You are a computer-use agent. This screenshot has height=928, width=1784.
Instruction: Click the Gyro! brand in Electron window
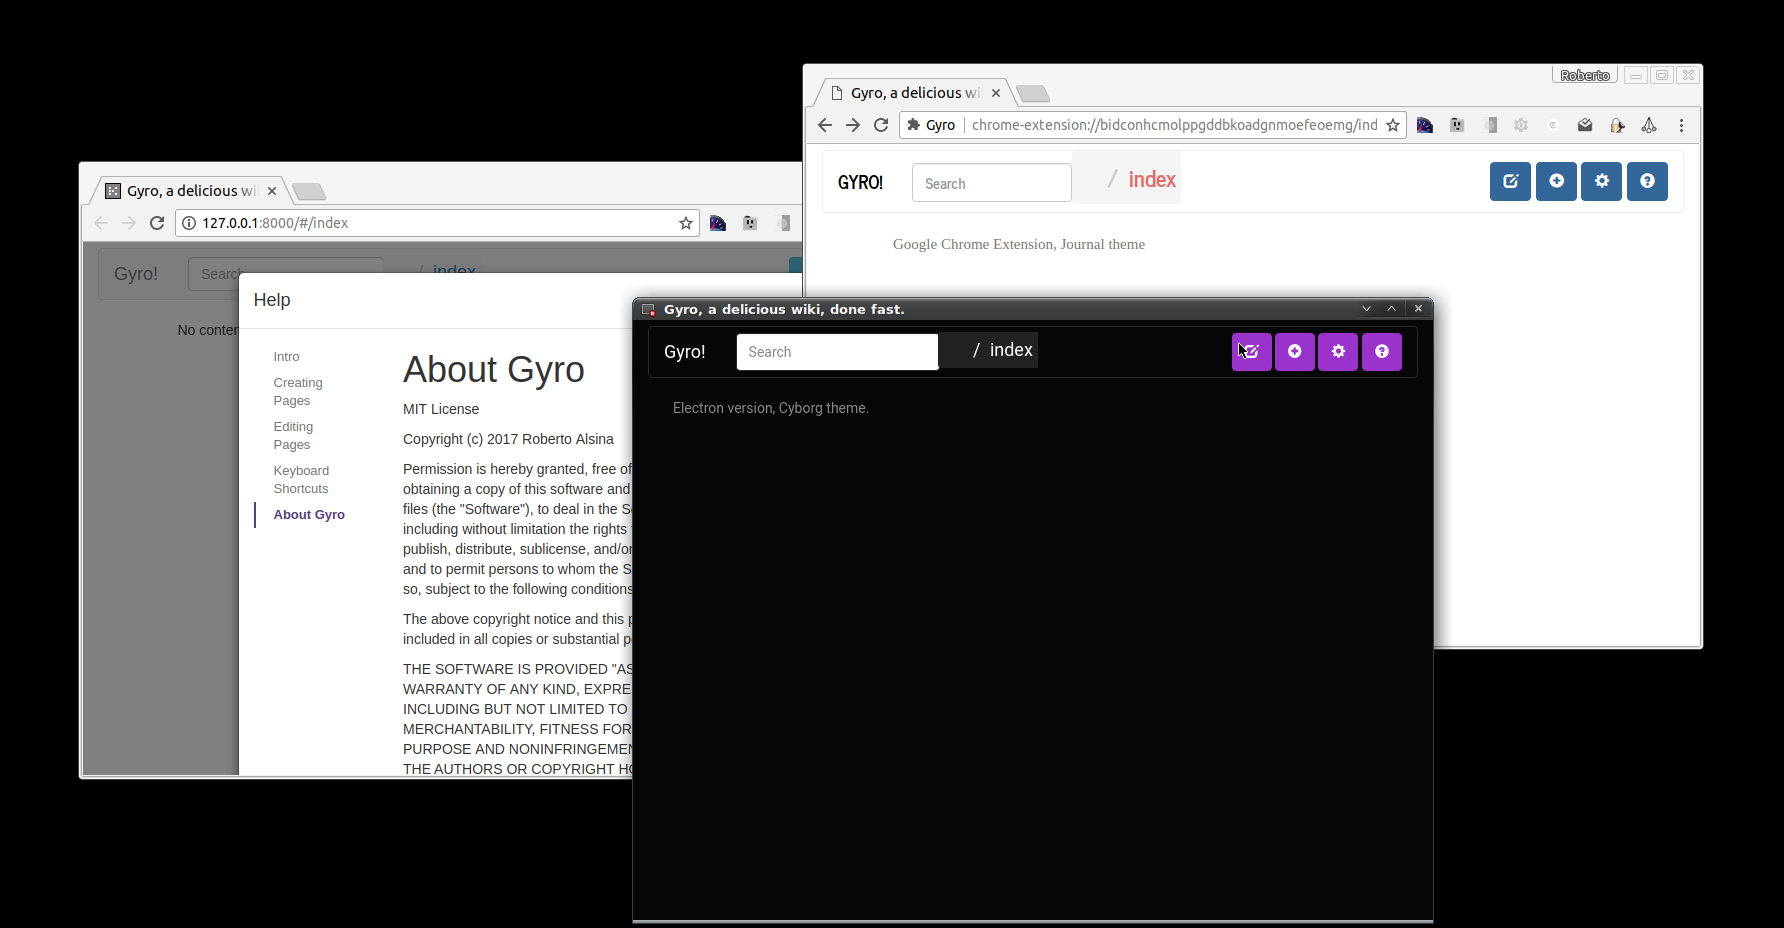685,352
